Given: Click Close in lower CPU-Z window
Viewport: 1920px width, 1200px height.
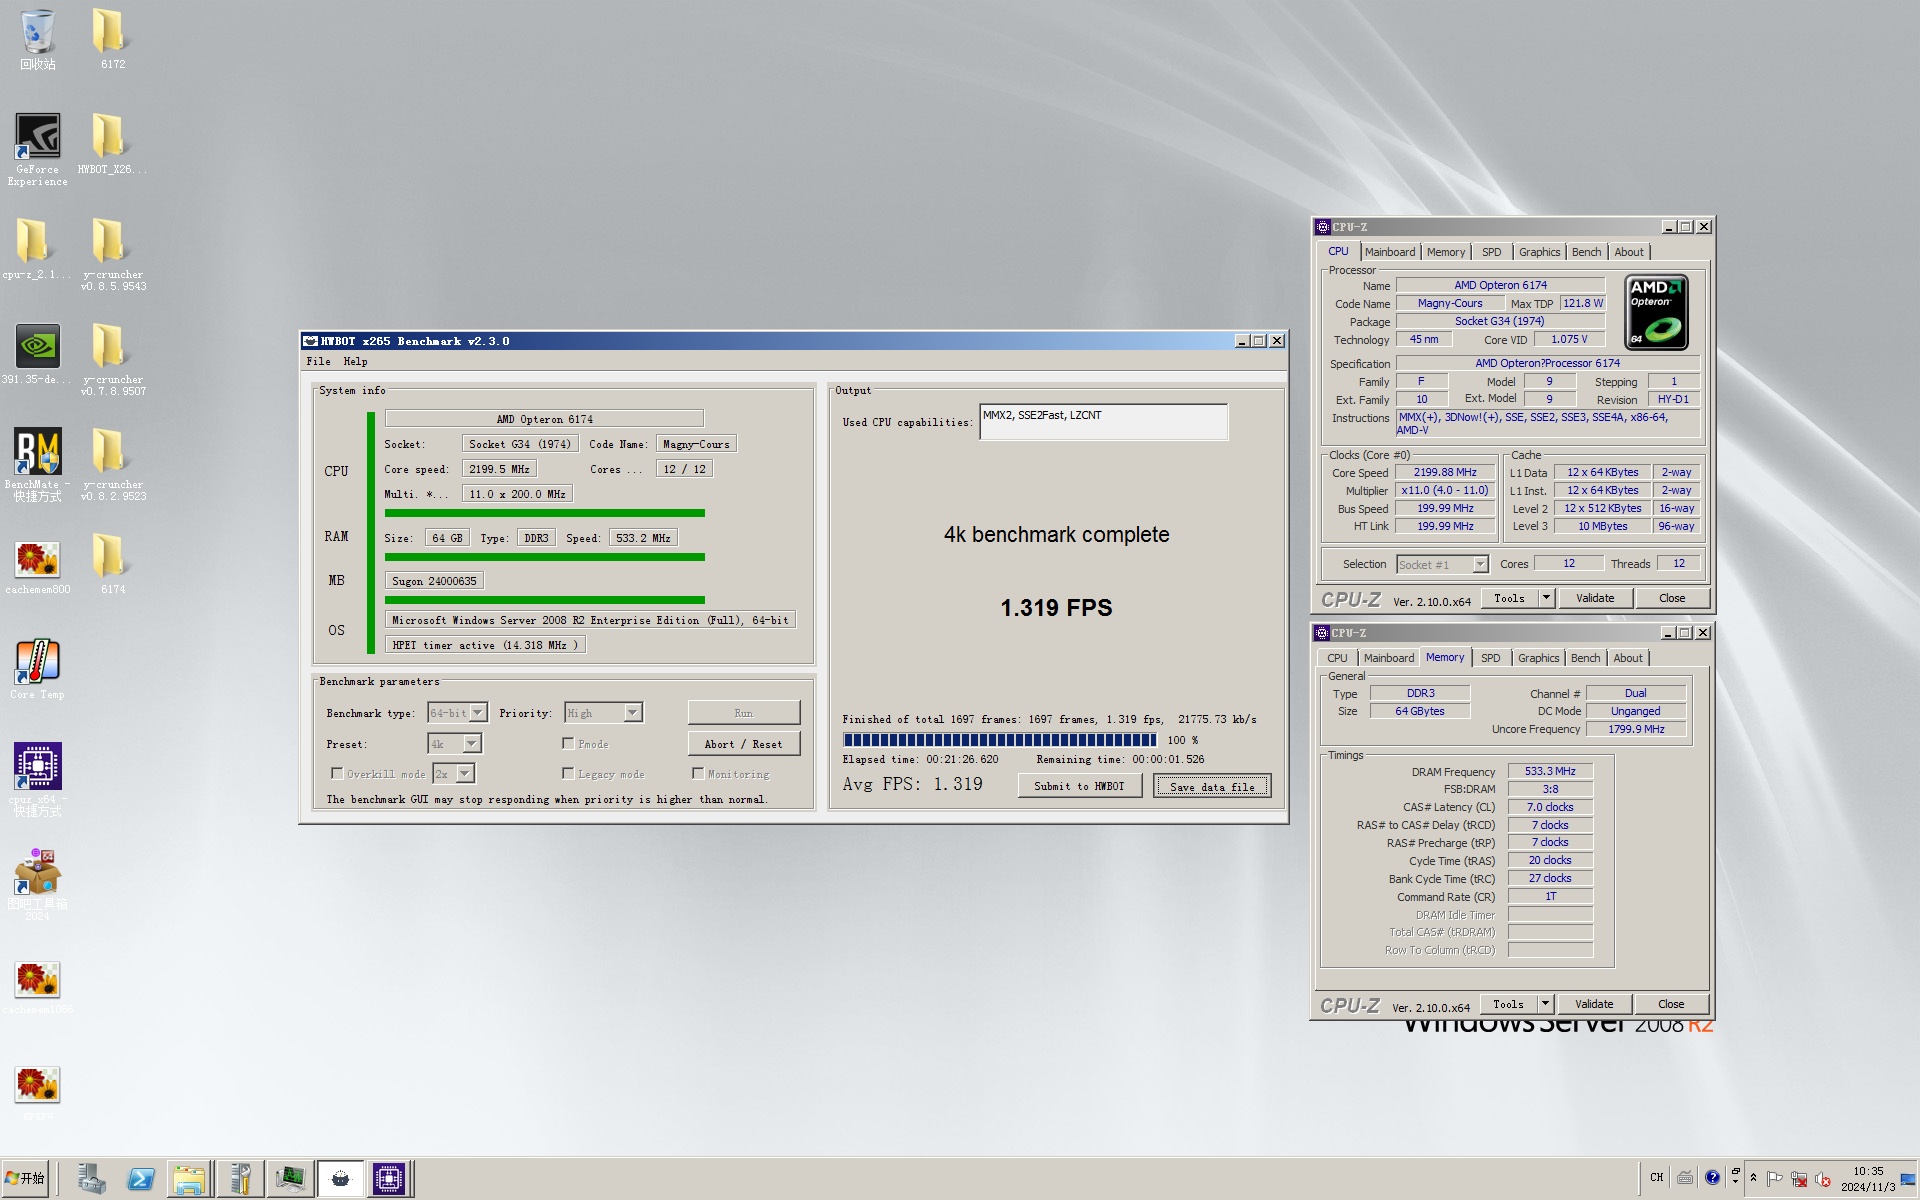Looking at the screenshot, I should click(1671, 1004).
